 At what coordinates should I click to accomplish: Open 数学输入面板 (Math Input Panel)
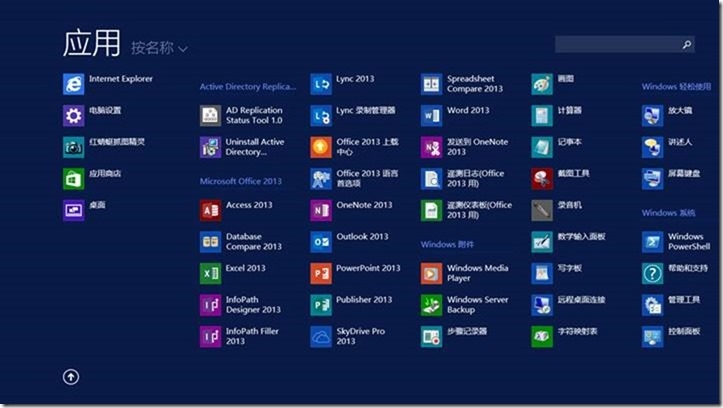[569, 242]
